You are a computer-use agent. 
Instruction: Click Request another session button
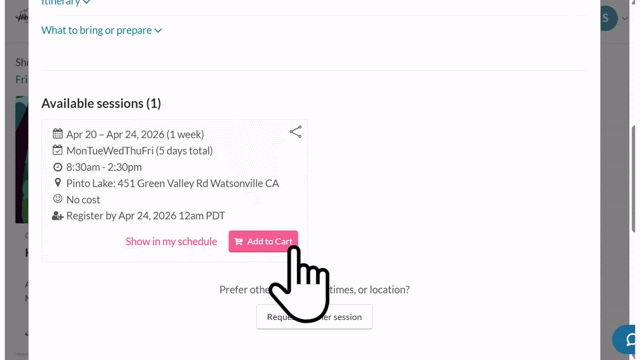pyautogui.click(x=314, y=317)
